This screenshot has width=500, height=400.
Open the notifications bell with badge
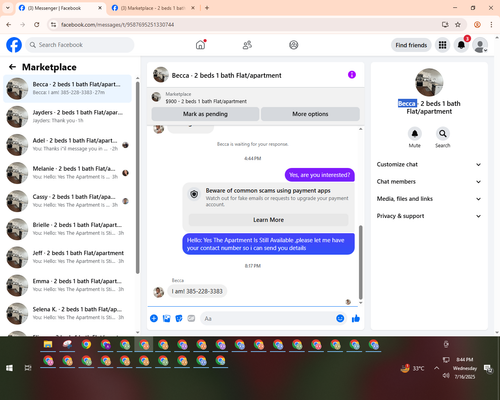461,45
